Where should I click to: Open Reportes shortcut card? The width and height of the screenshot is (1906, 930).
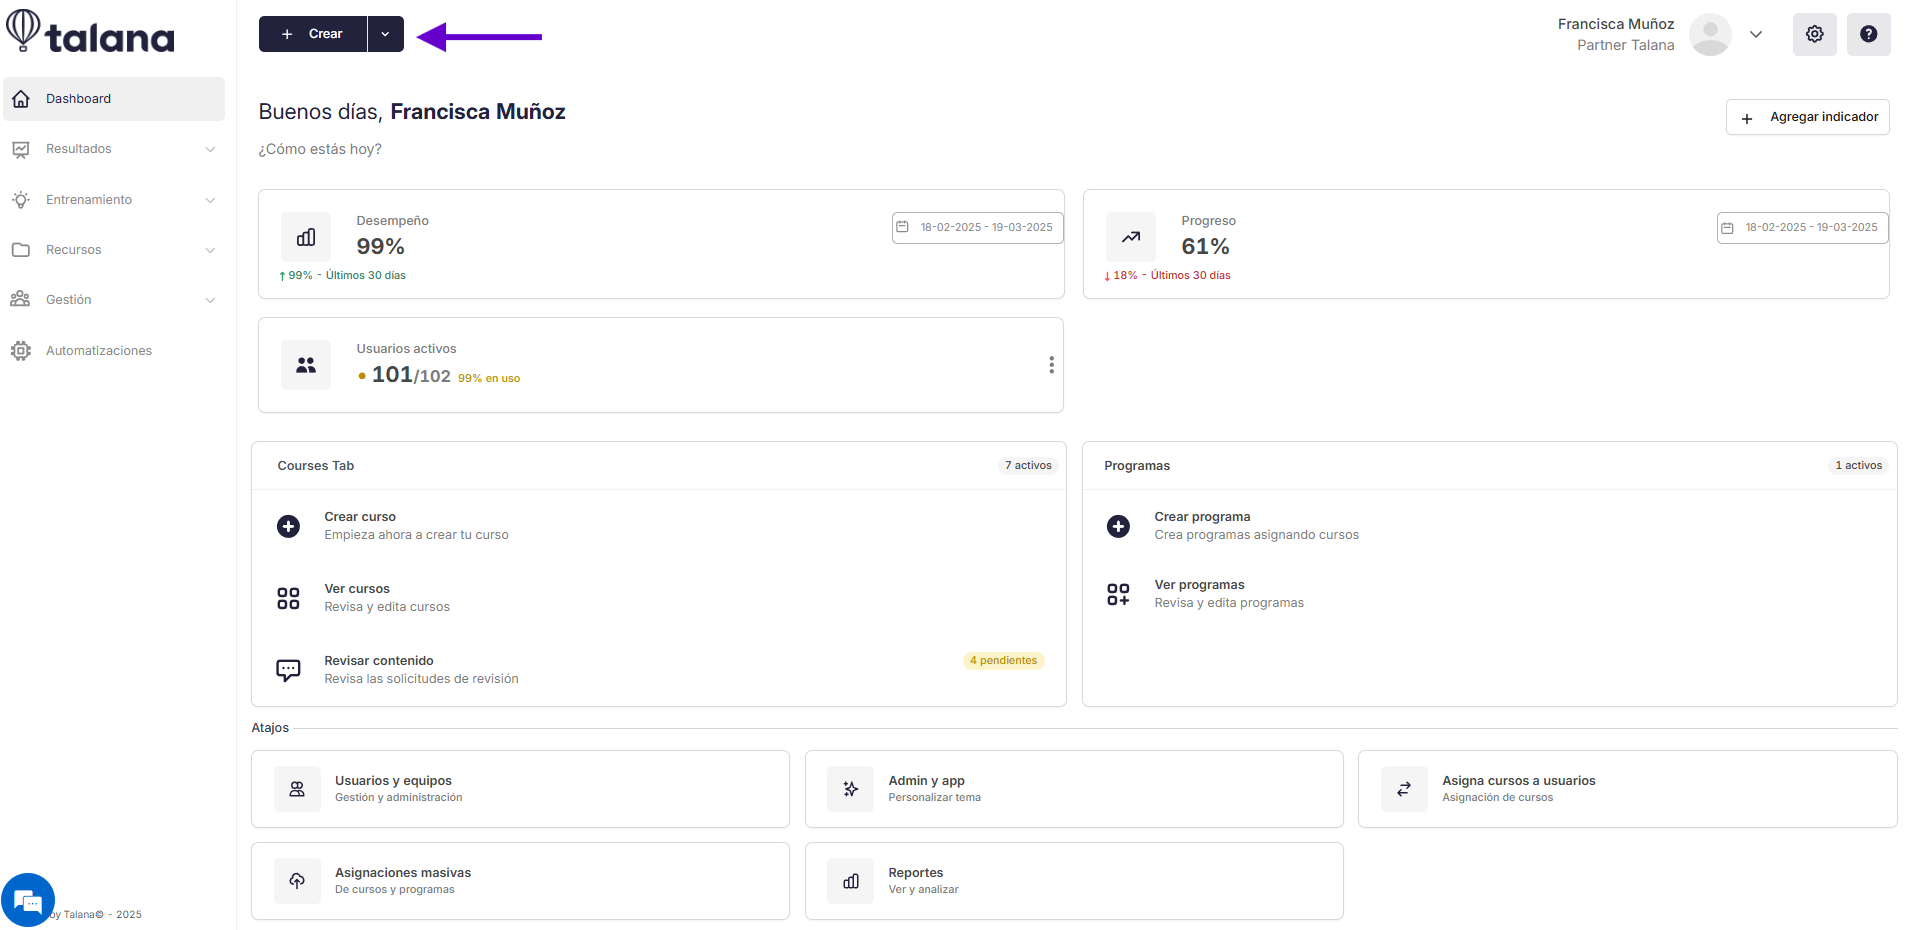pos(1074,881)
